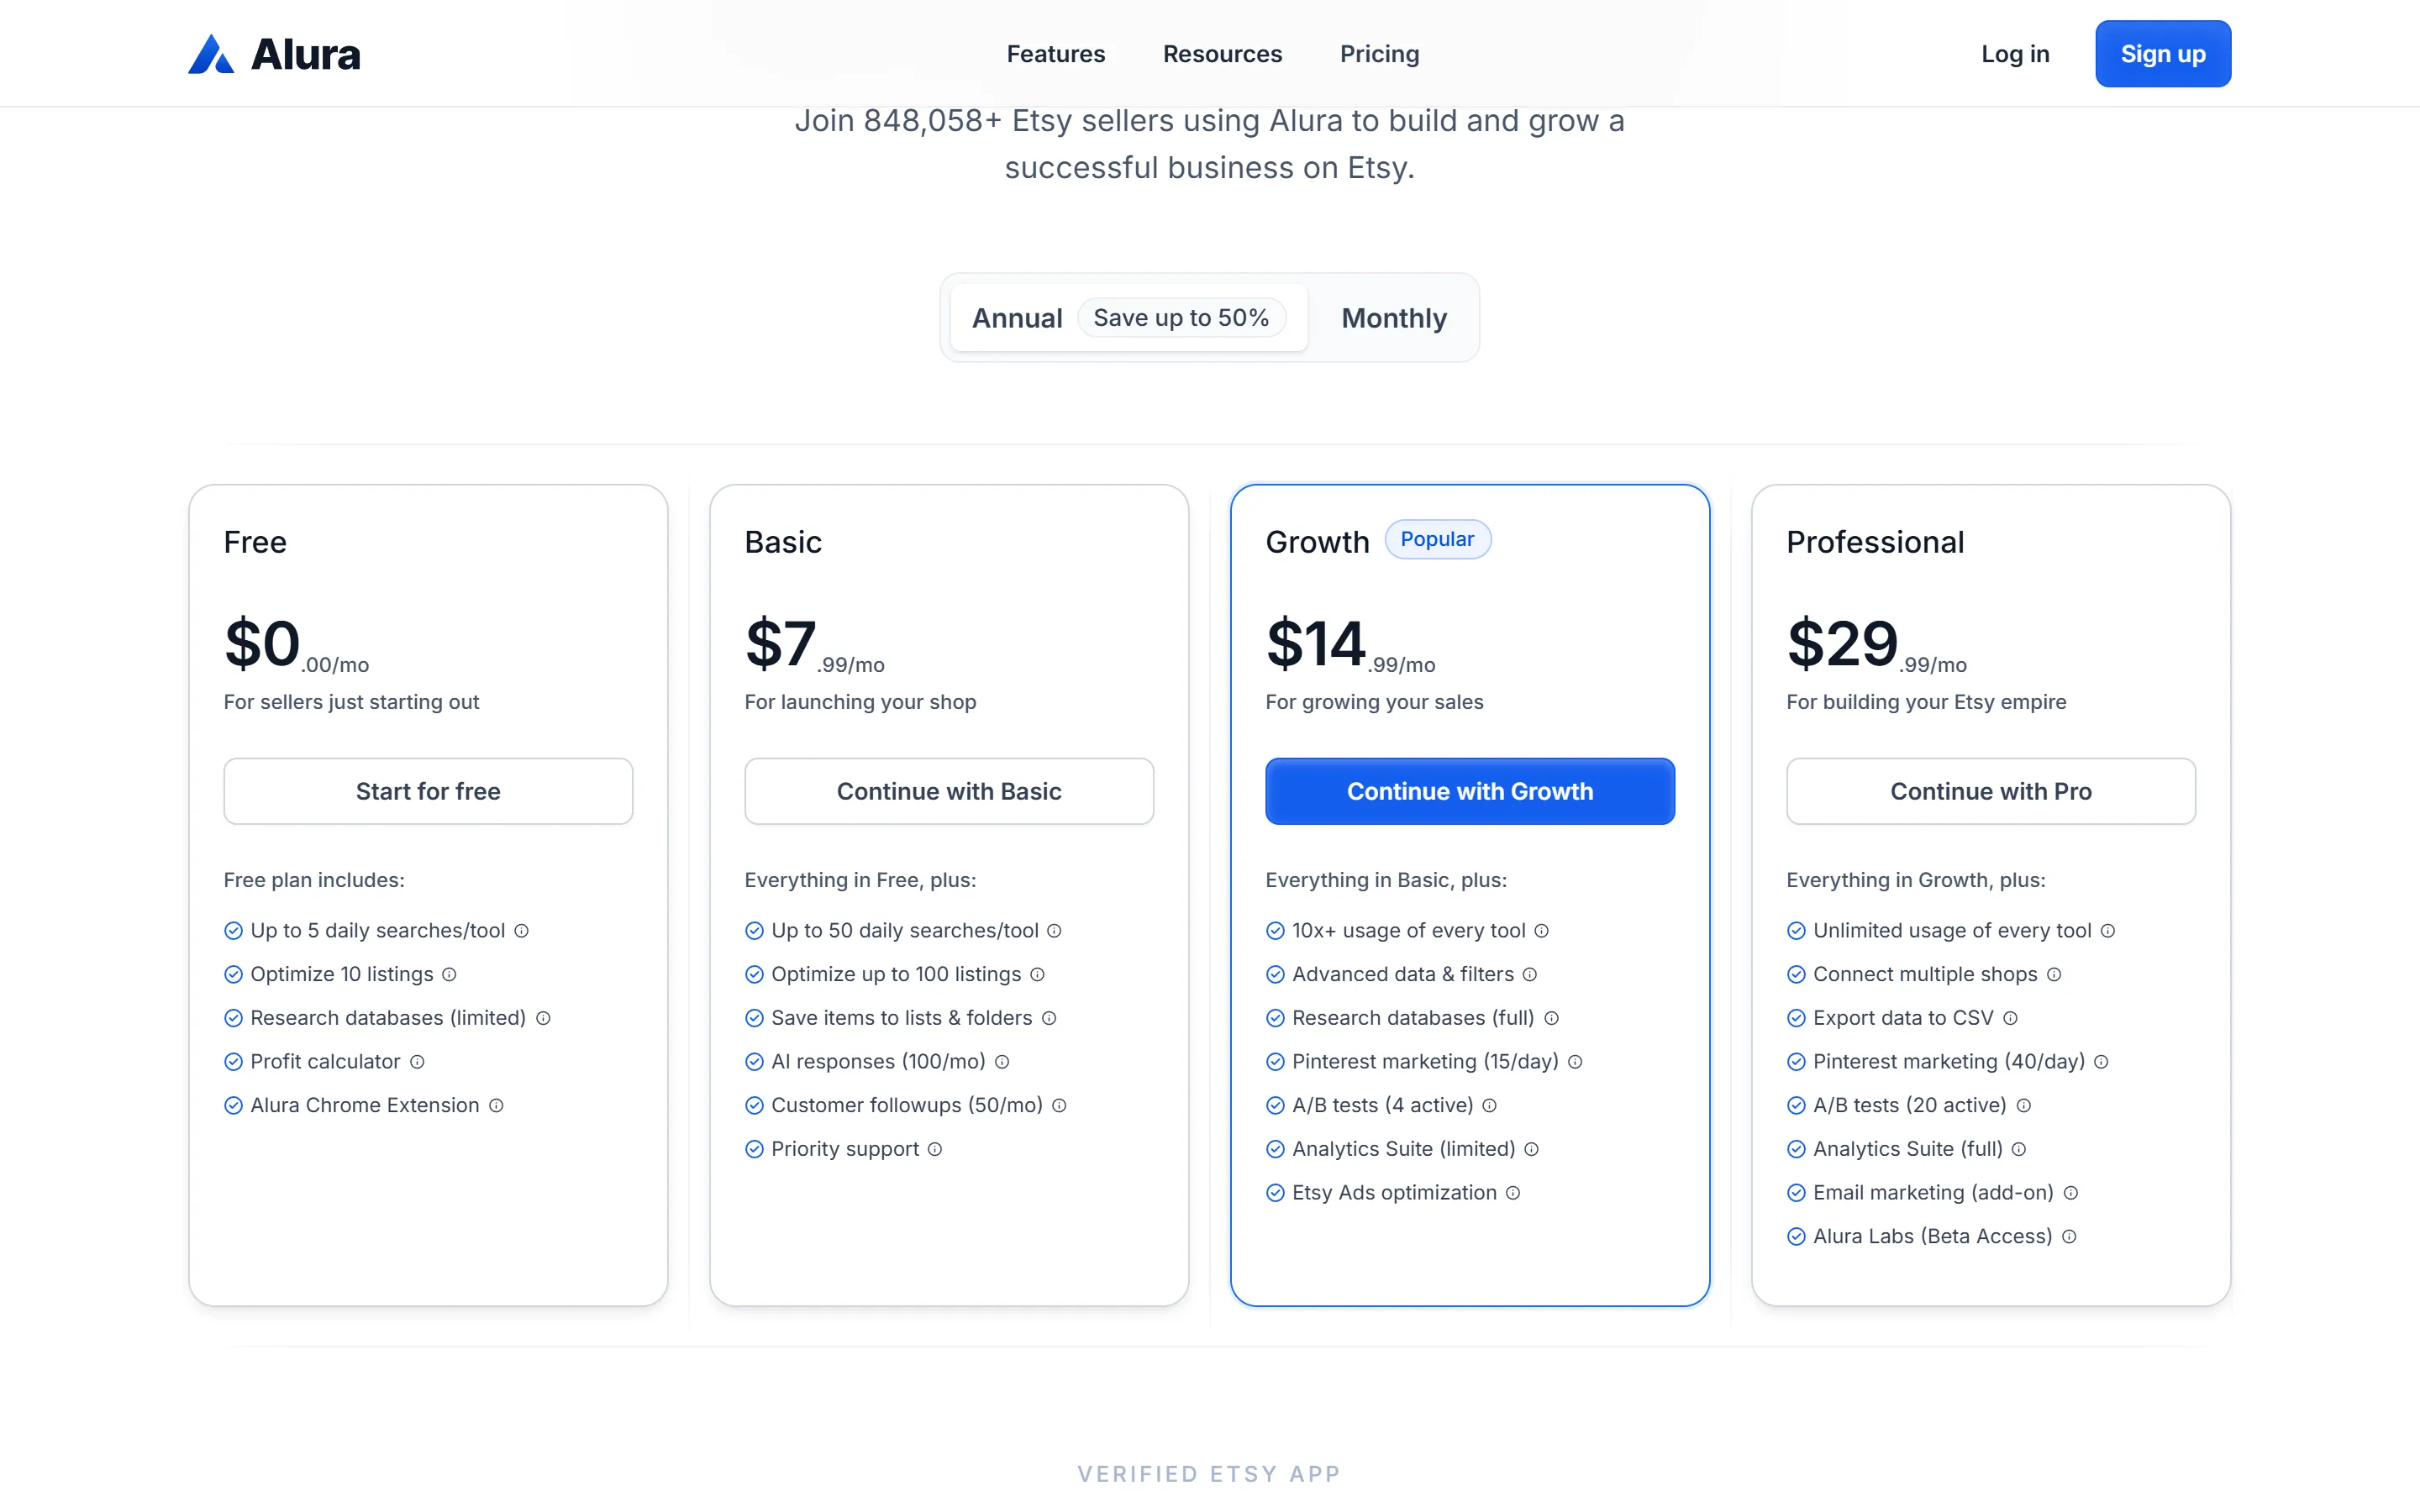Click 'Alura Labs (Beta Access)' feature text
Viewport: 2420px width, 1512px height.
(x=1932, y=1237)
